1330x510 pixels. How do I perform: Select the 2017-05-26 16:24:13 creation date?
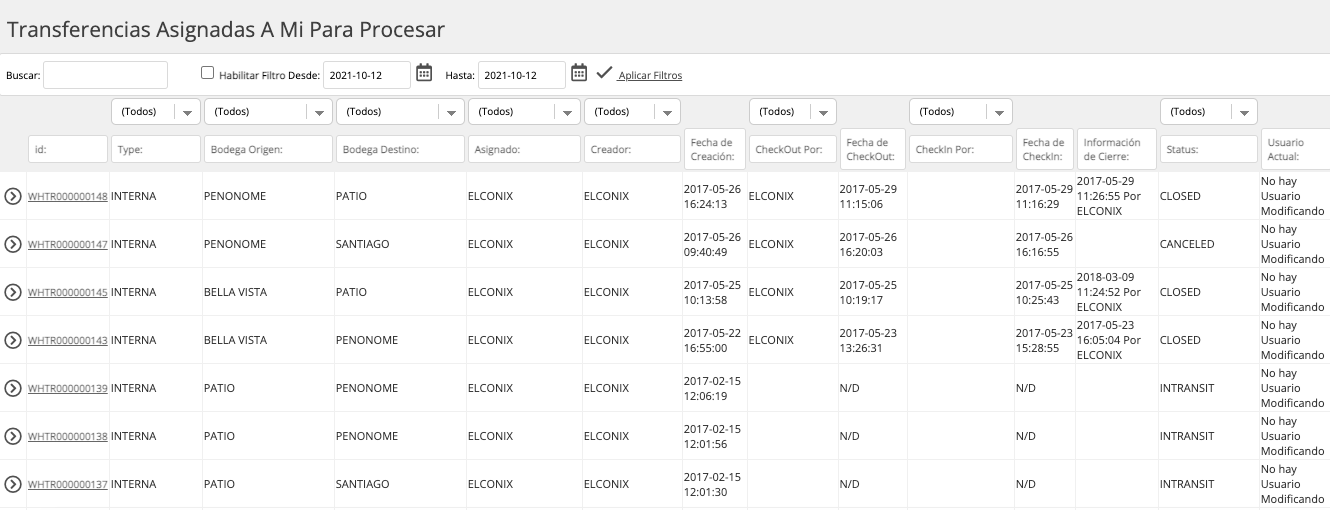(716, 196)
